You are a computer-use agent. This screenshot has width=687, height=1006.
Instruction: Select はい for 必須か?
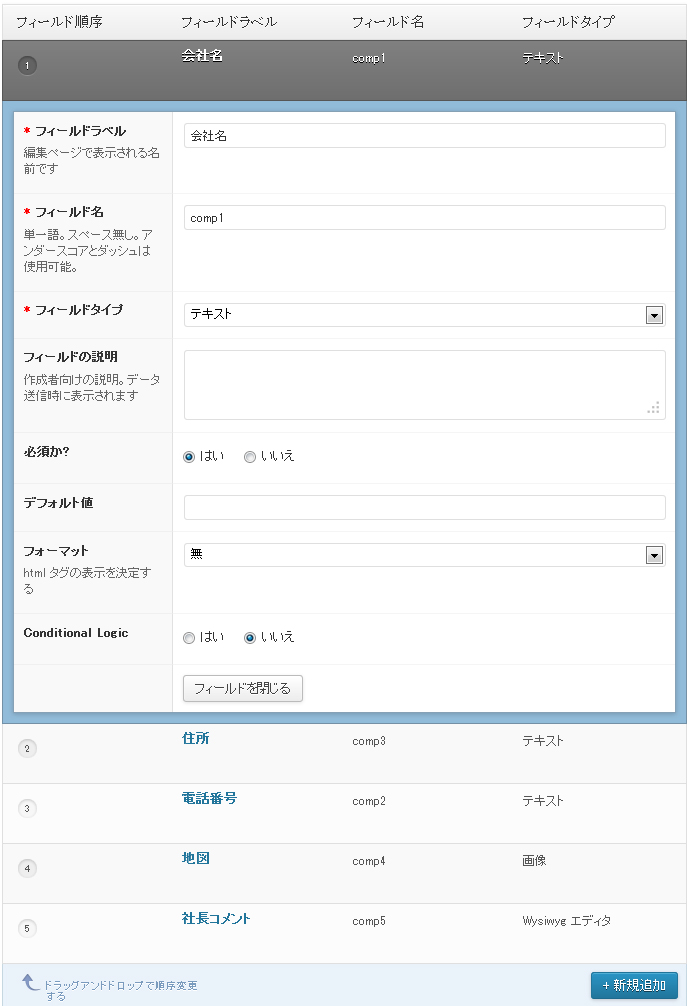[x=189, y=456]
